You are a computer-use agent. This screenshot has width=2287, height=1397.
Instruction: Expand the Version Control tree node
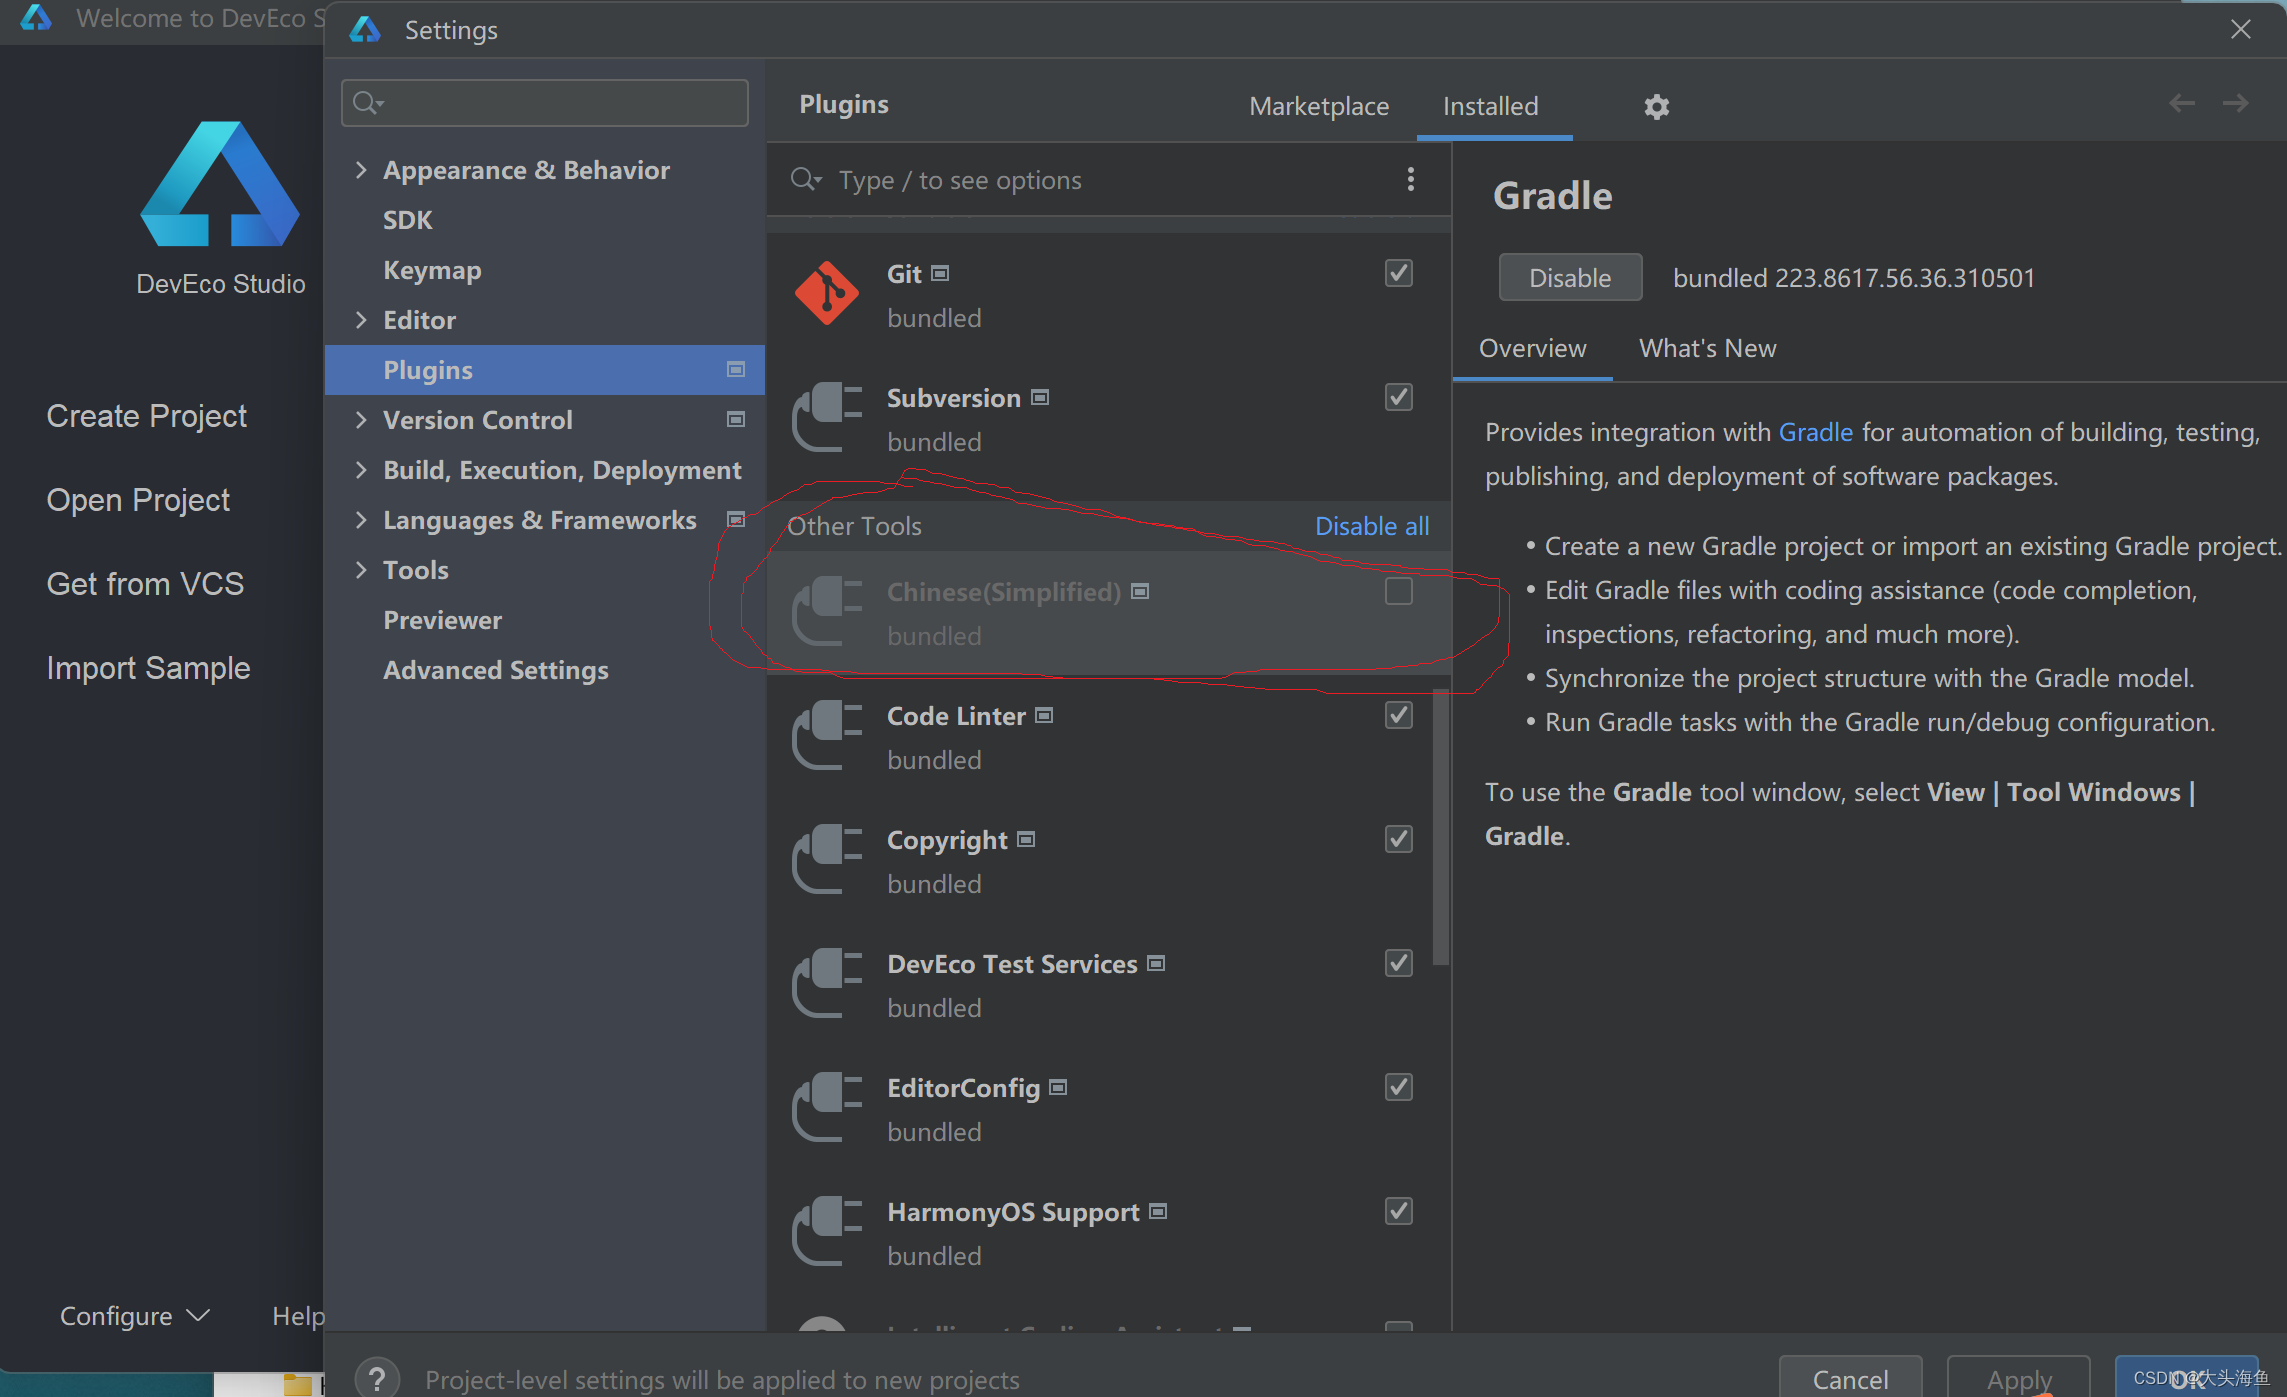click(x=361, y=420)
